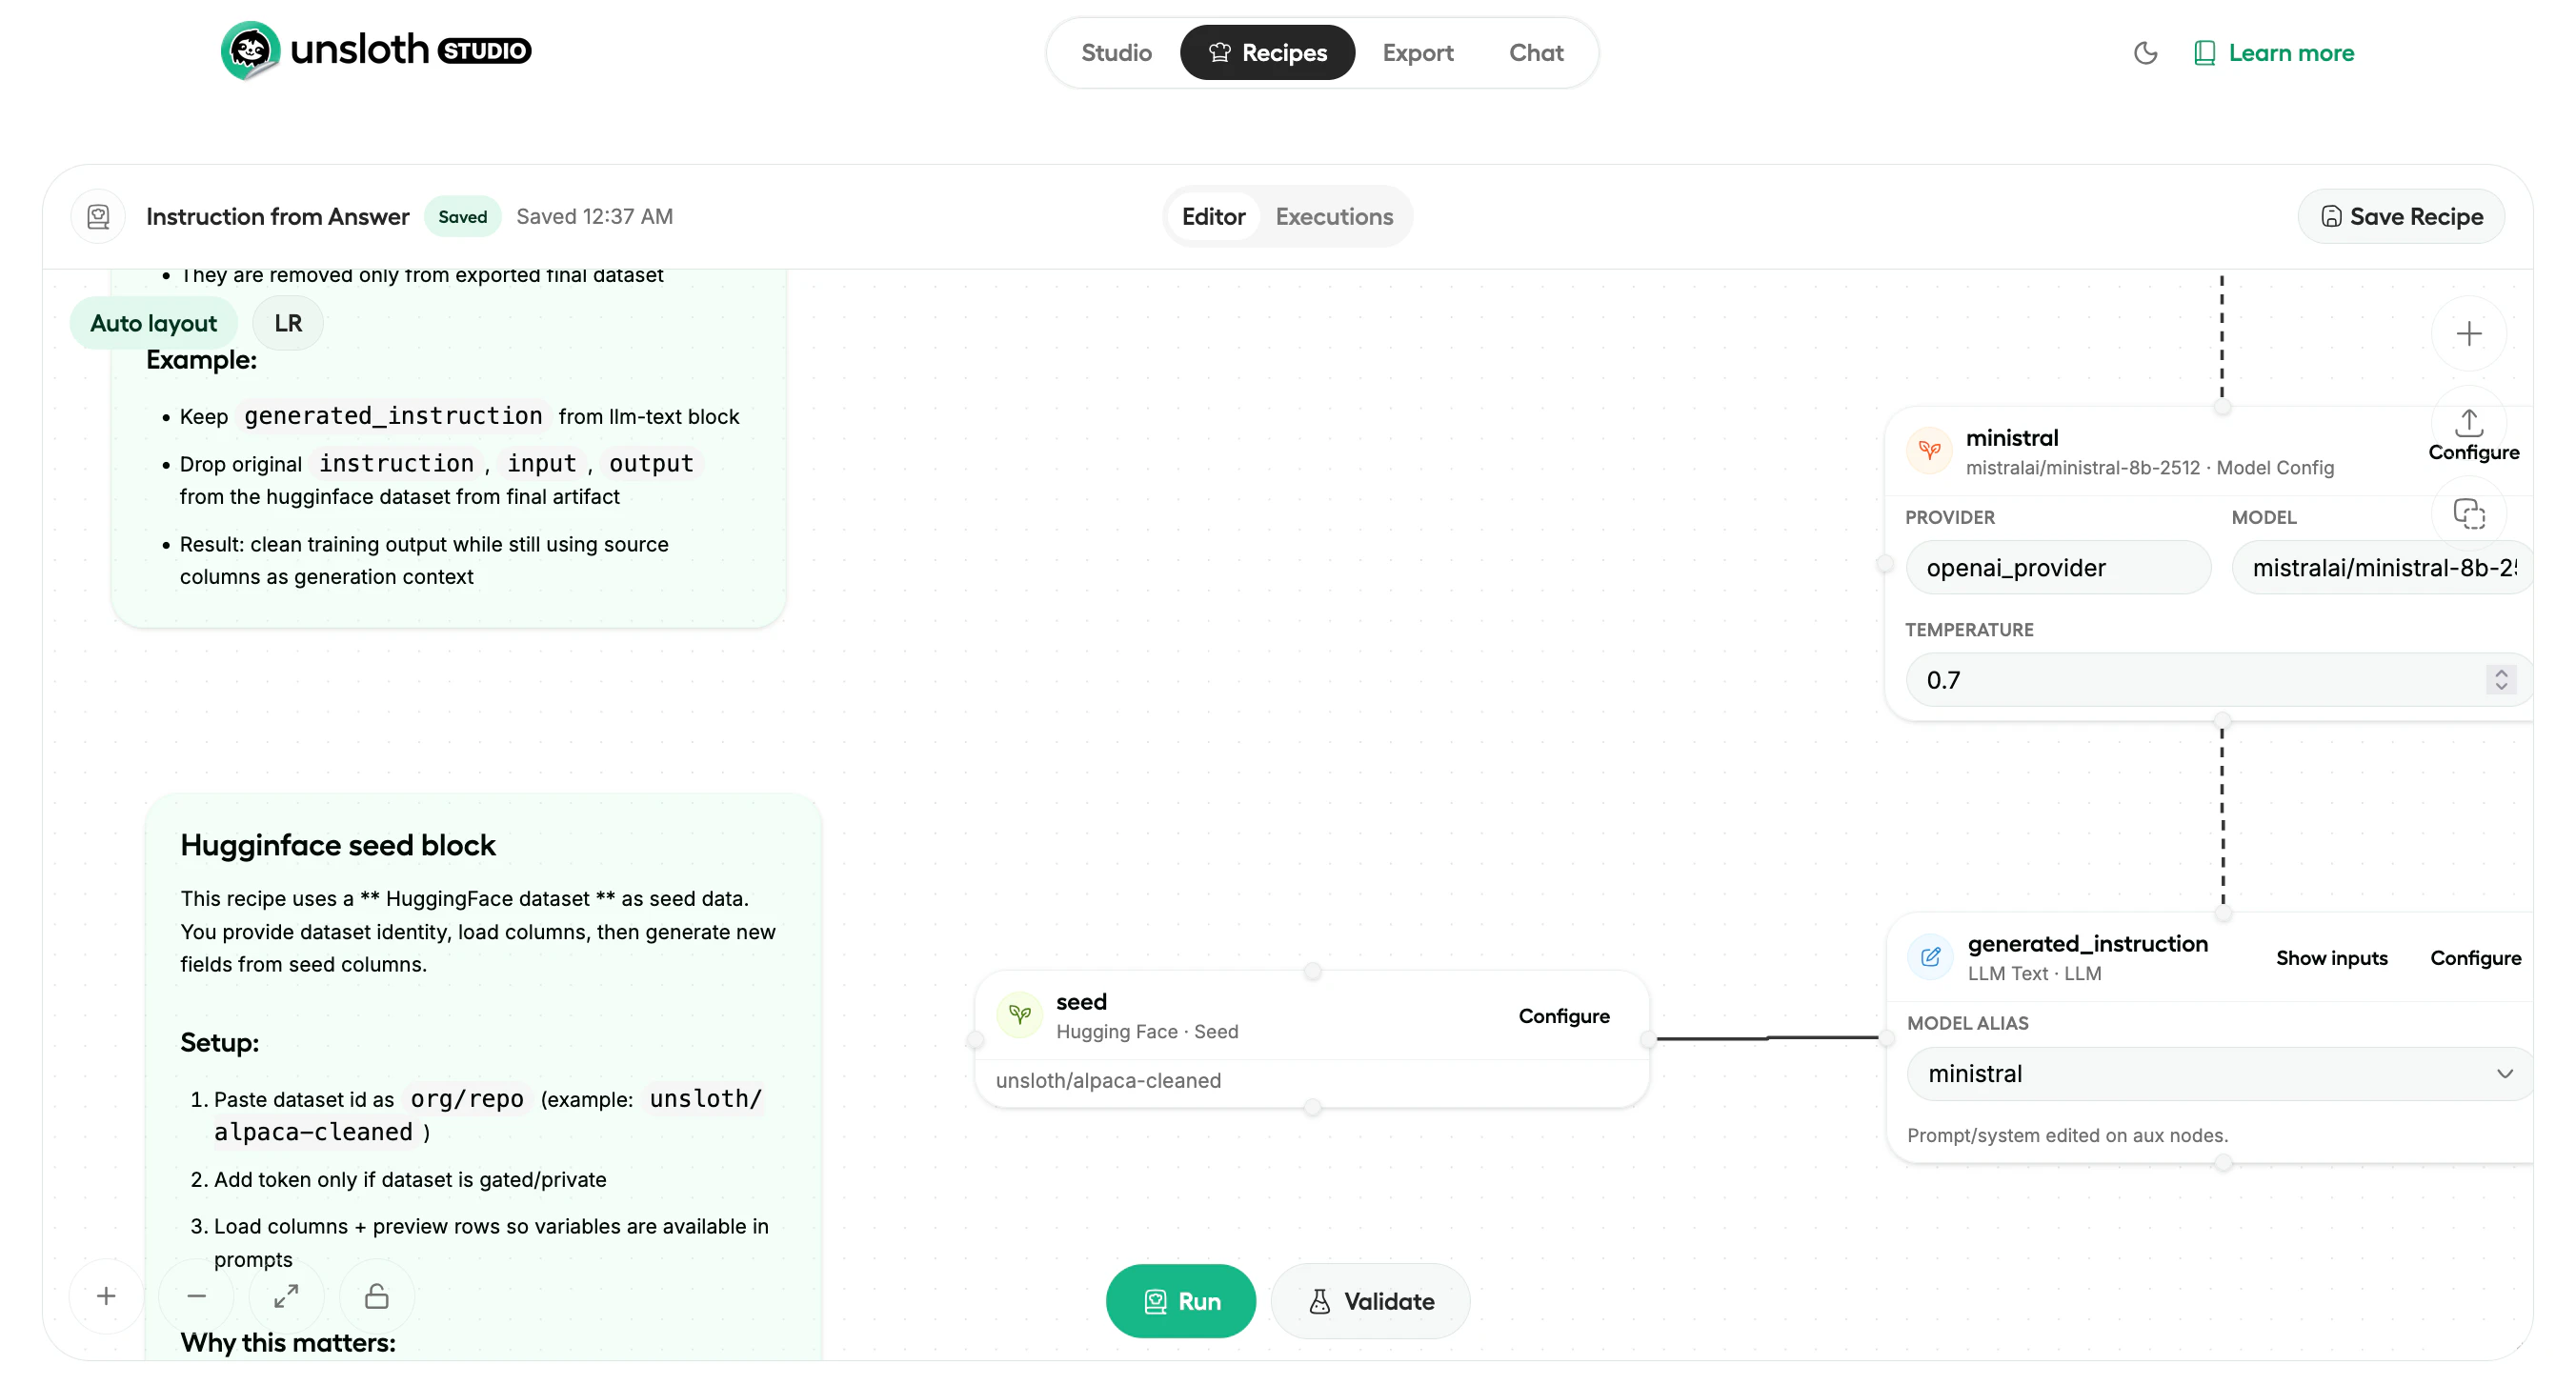
Task: Switch to the Executions tab
Action: tap(1333, 217)
